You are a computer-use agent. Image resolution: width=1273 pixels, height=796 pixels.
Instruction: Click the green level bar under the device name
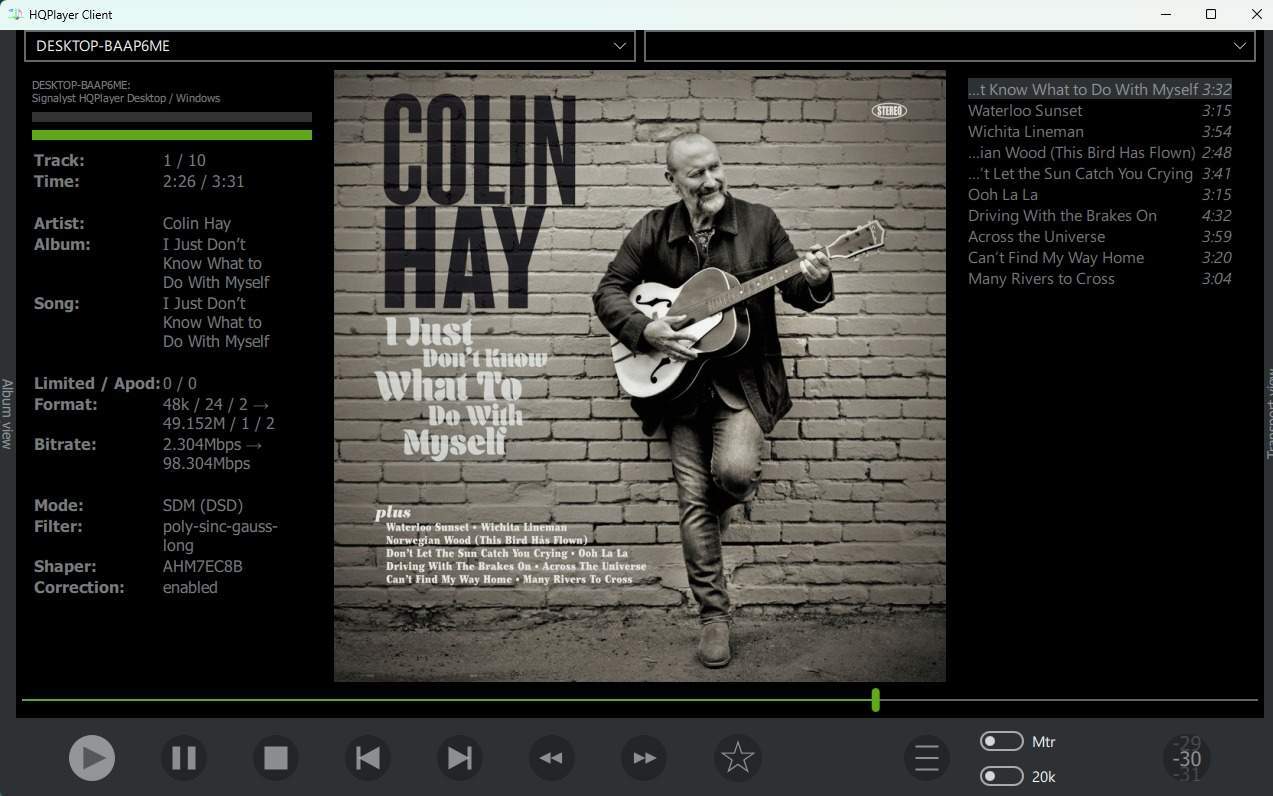(x=172, y=135)
